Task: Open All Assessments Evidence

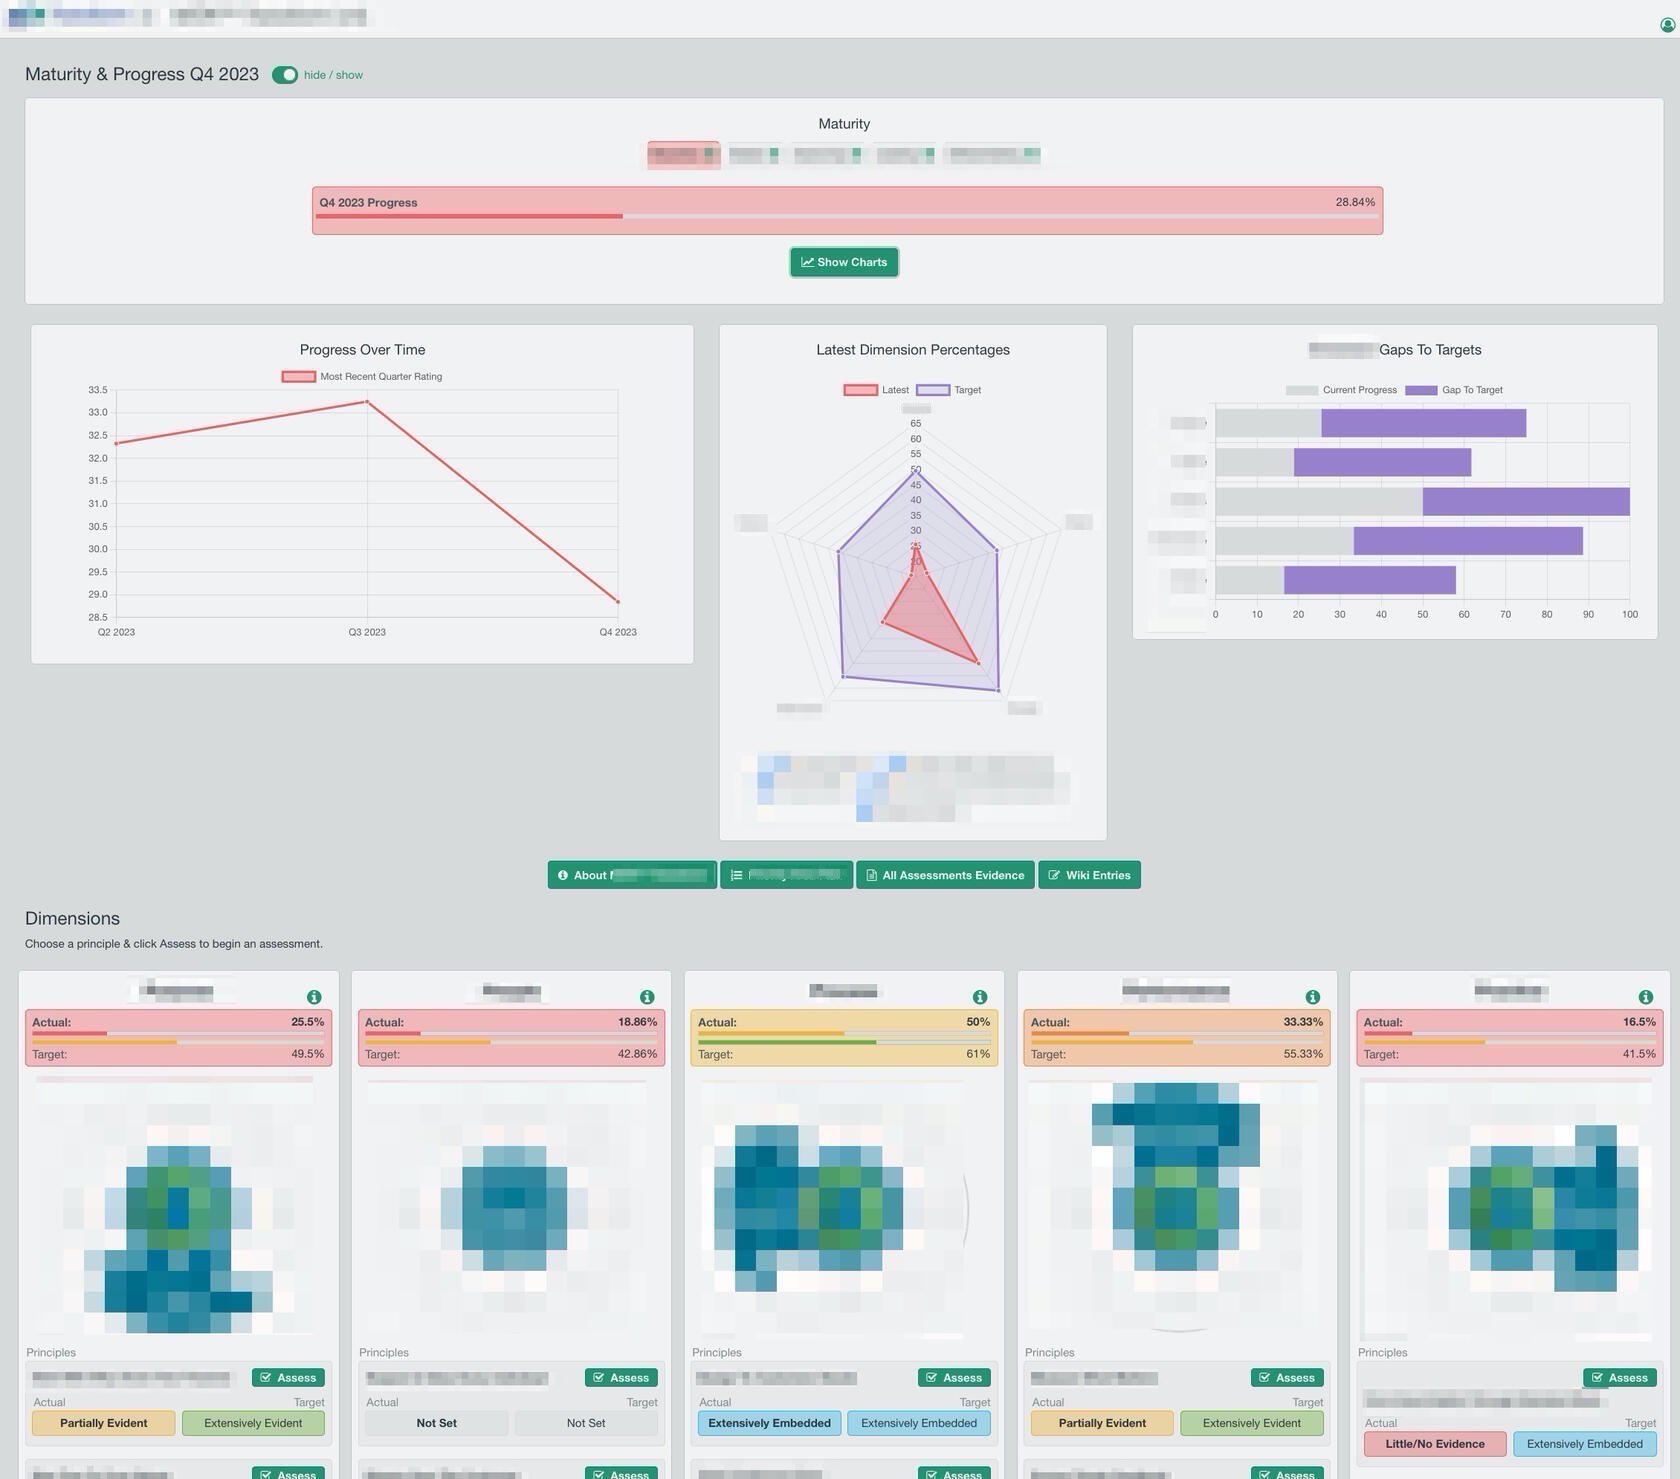Action: coord(945,875)
